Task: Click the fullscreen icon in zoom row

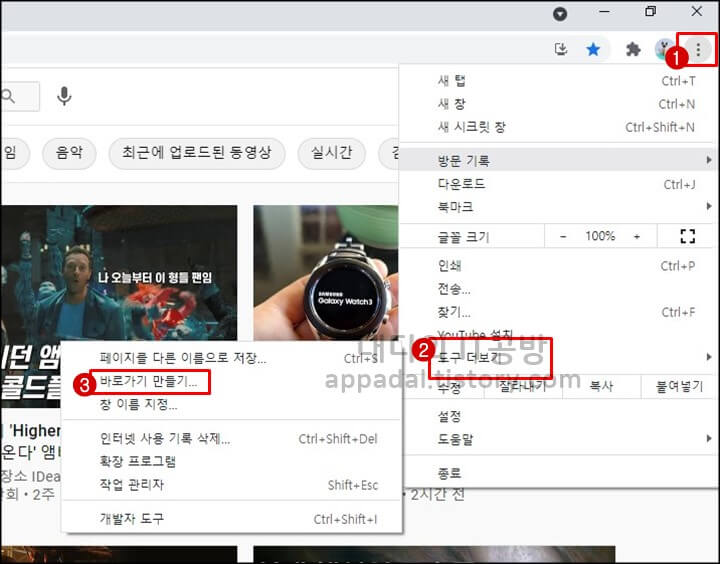Action: [687, 236]
